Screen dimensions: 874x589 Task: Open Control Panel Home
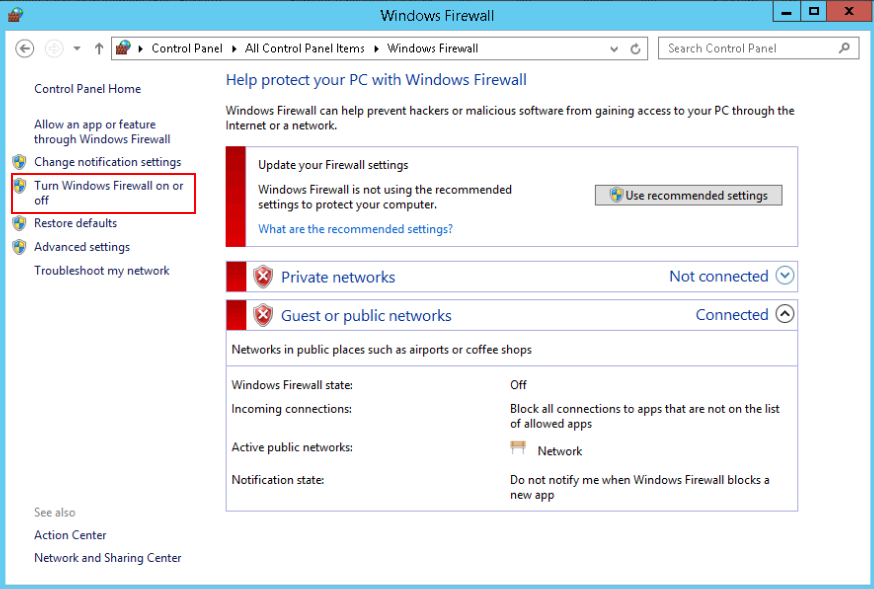point(88,89)
